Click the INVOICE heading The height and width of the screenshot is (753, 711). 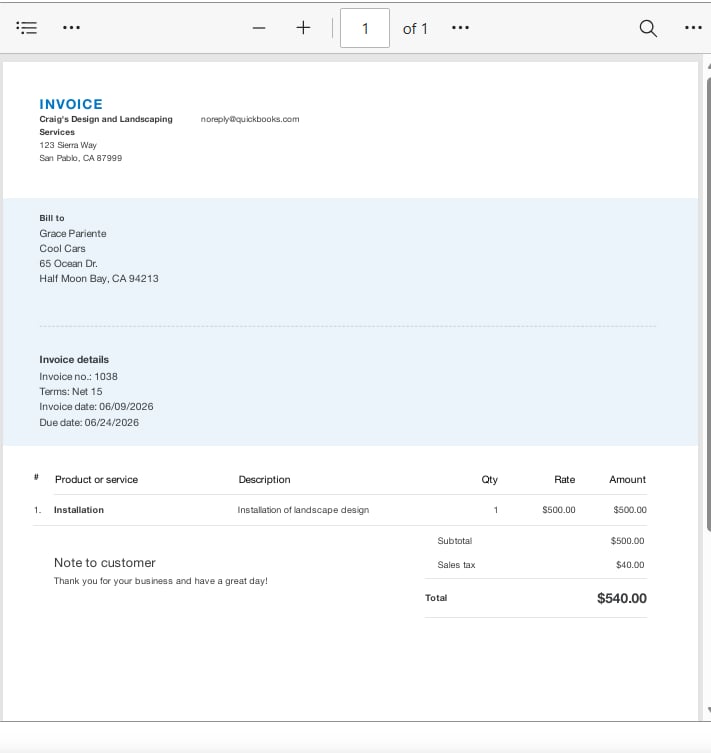point(71,104)
